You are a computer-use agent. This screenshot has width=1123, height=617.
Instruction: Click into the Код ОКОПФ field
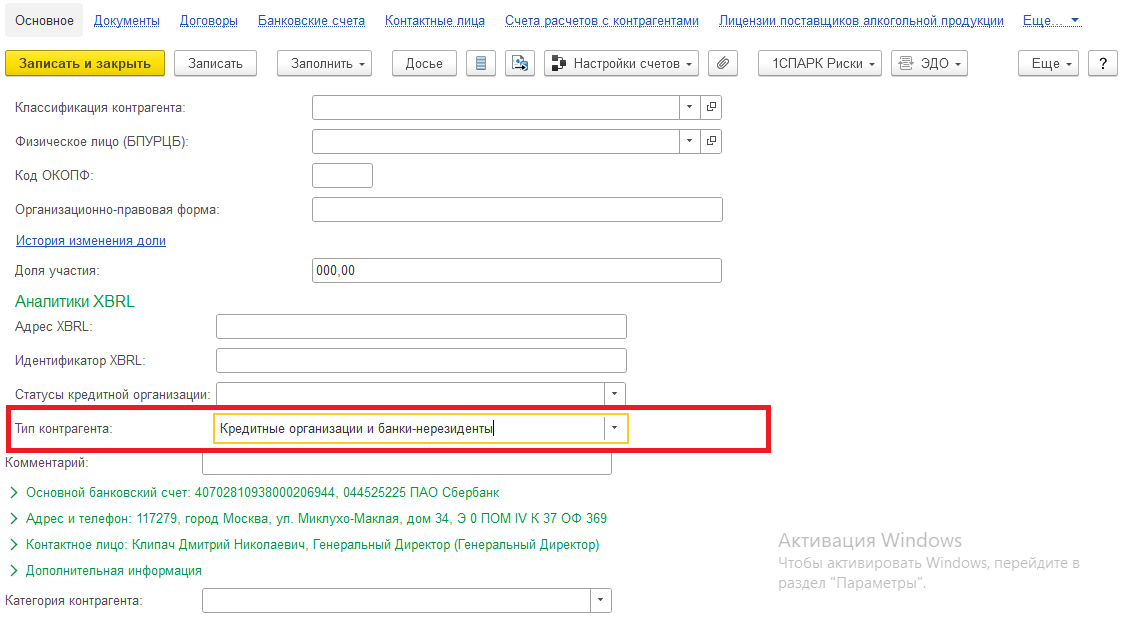(342, 176)
